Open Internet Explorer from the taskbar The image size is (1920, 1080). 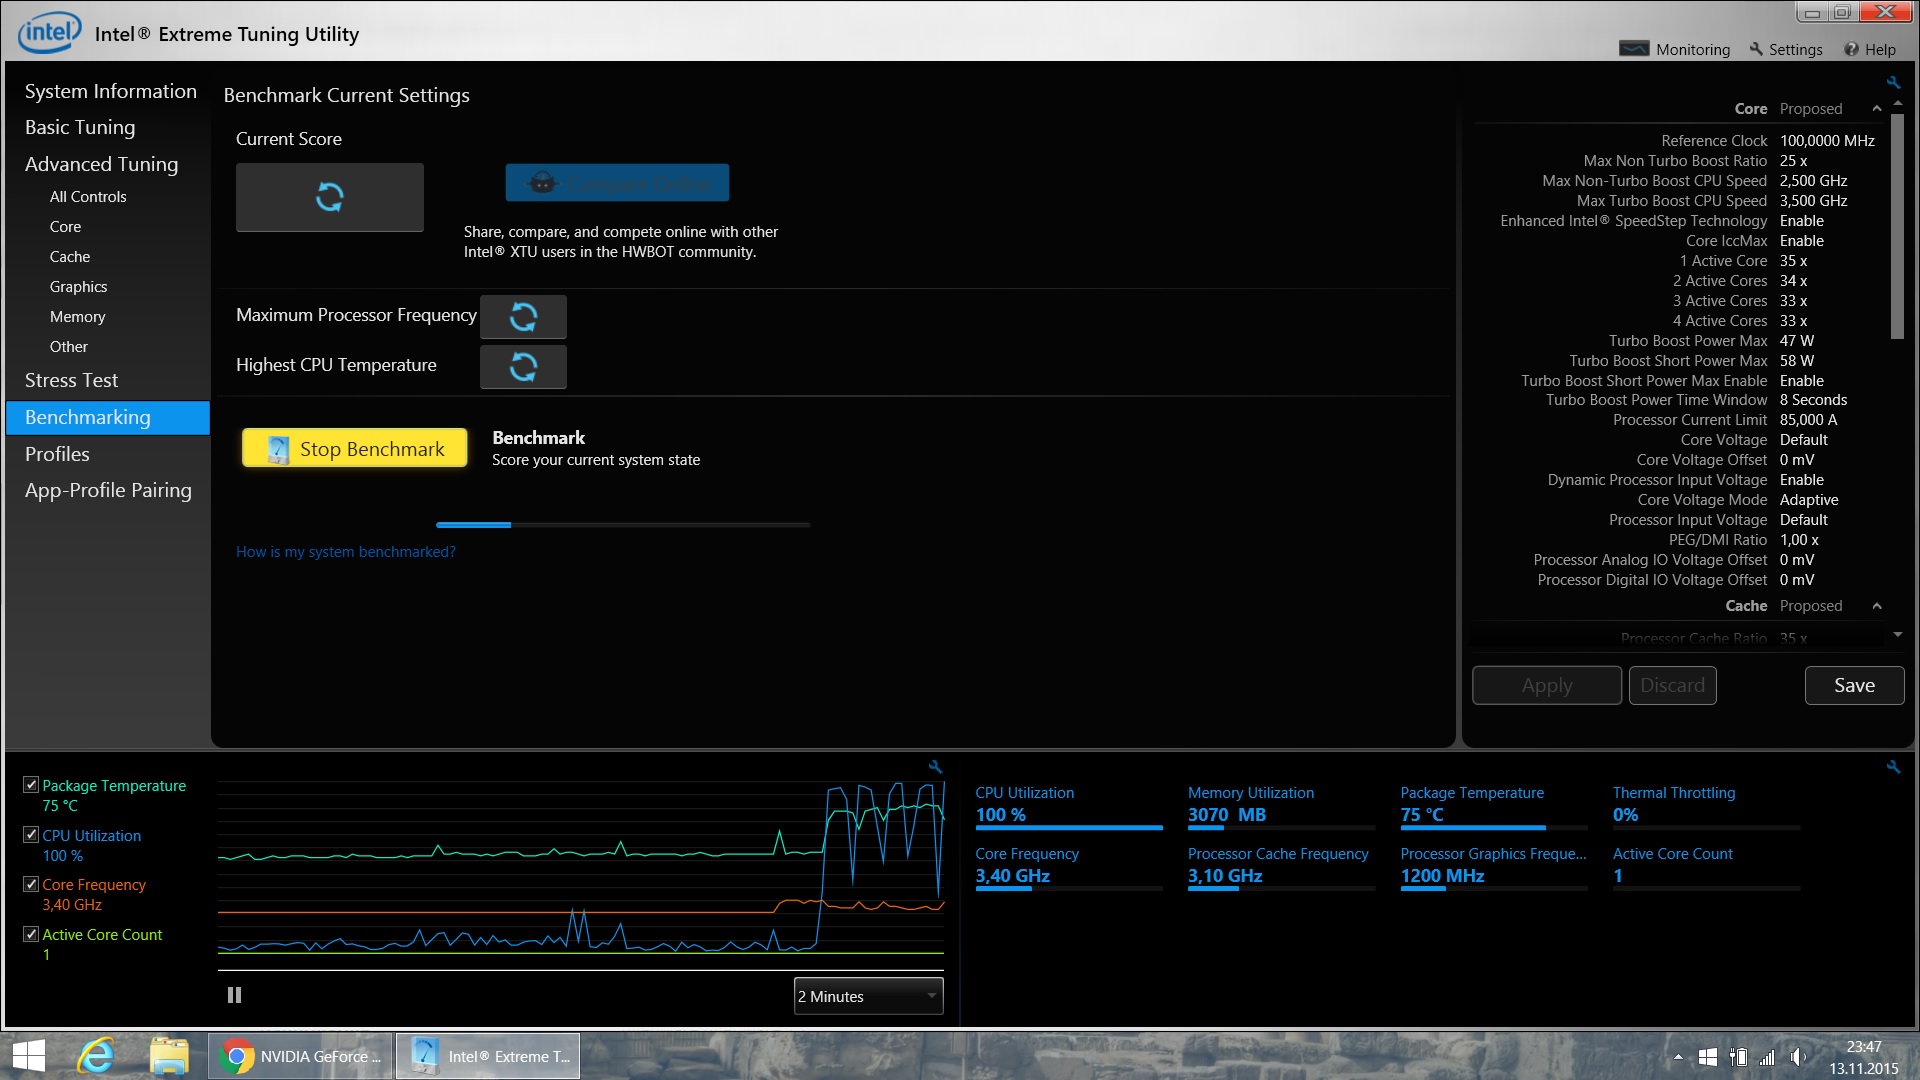[x=97, y=1056]
